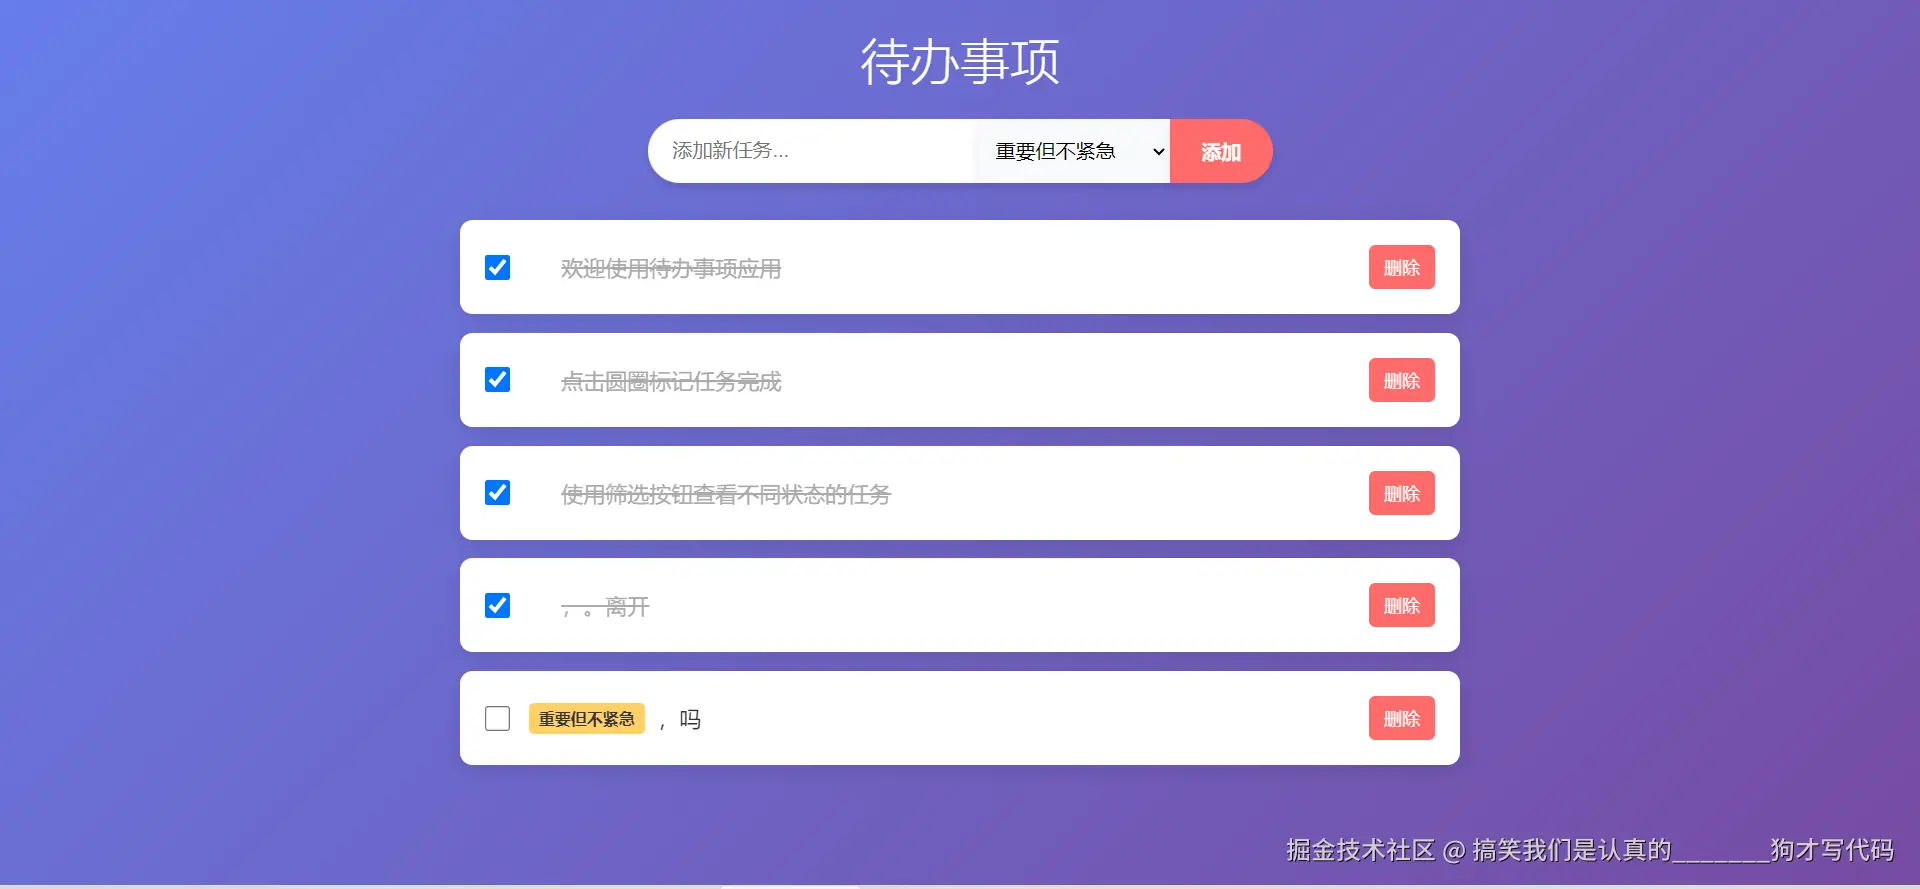Delete the 使用筛选按钮查看不同状态的任务 task
This screenshot has width=1920, height=889.
tap(1401, 493)
